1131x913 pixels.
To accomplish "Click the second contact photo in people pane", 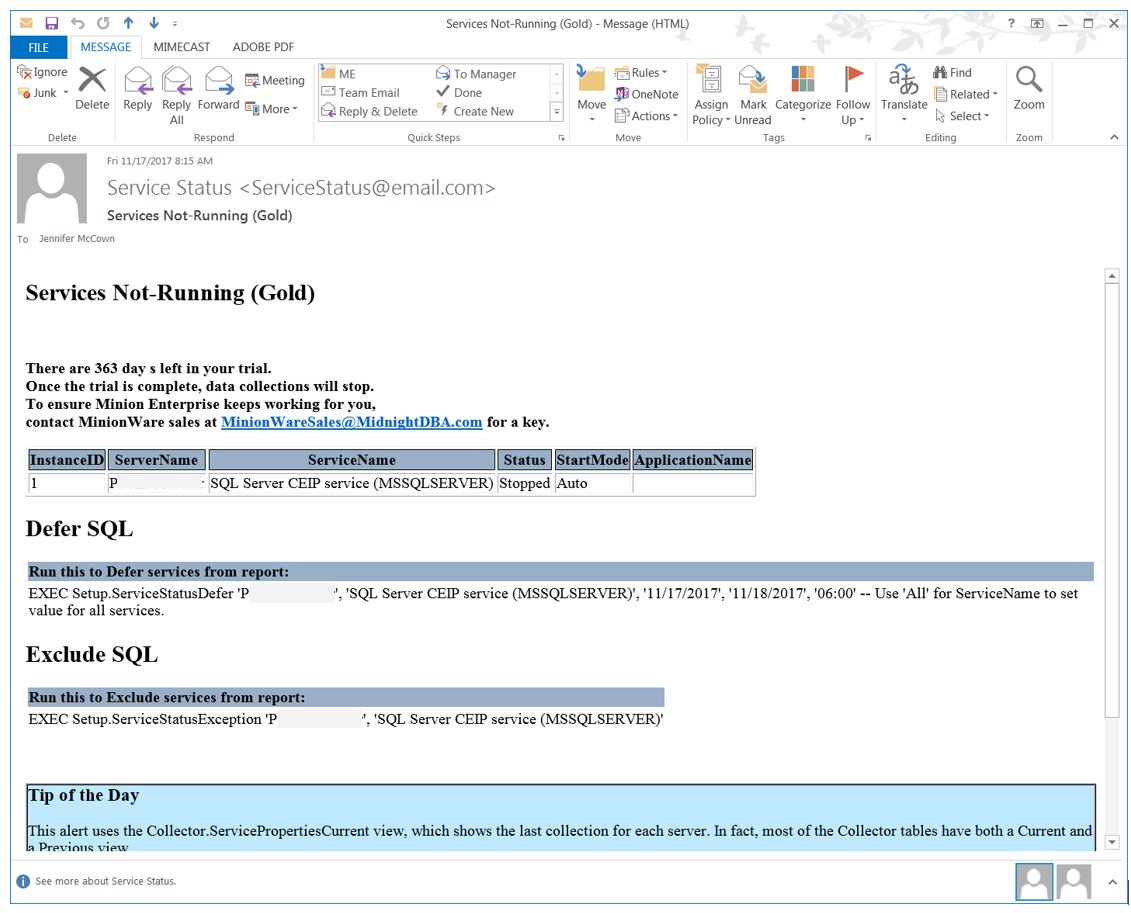I will pos(1074,881).
